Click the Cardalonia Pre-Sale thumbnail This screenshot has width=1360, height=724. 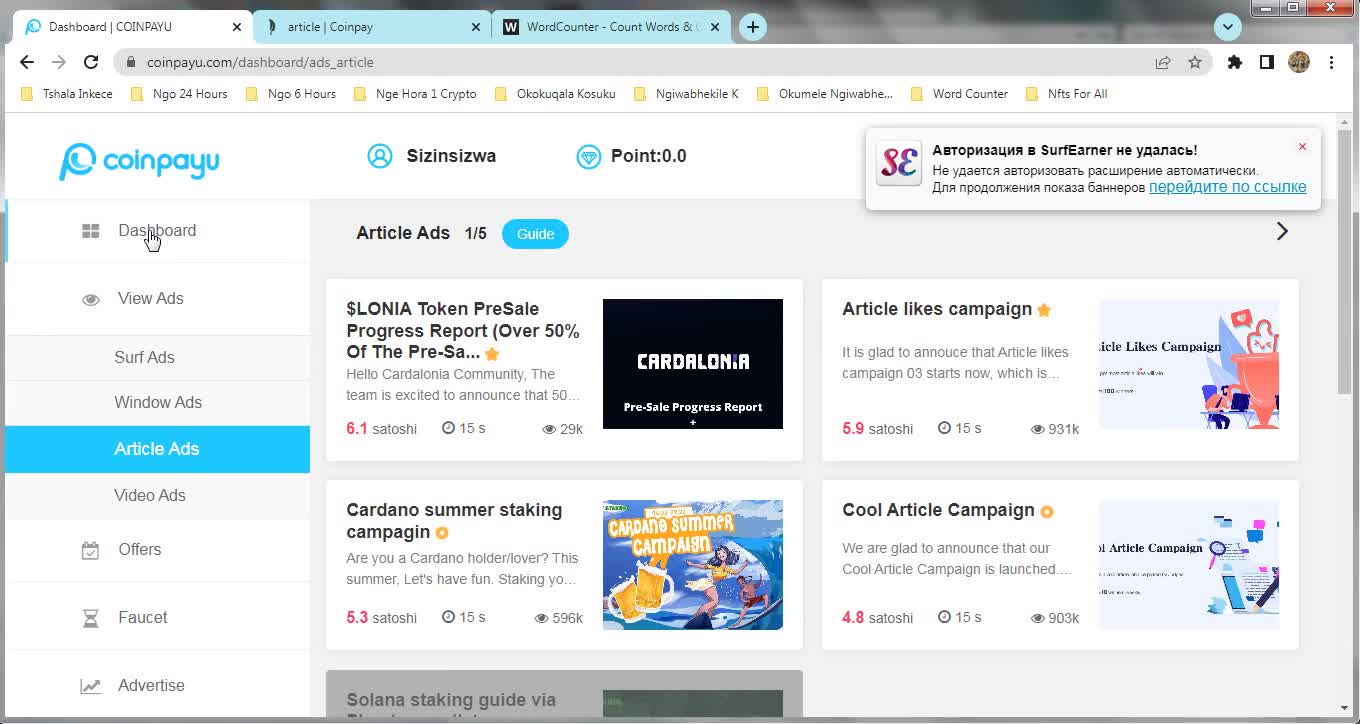click(x=693, y=364)
